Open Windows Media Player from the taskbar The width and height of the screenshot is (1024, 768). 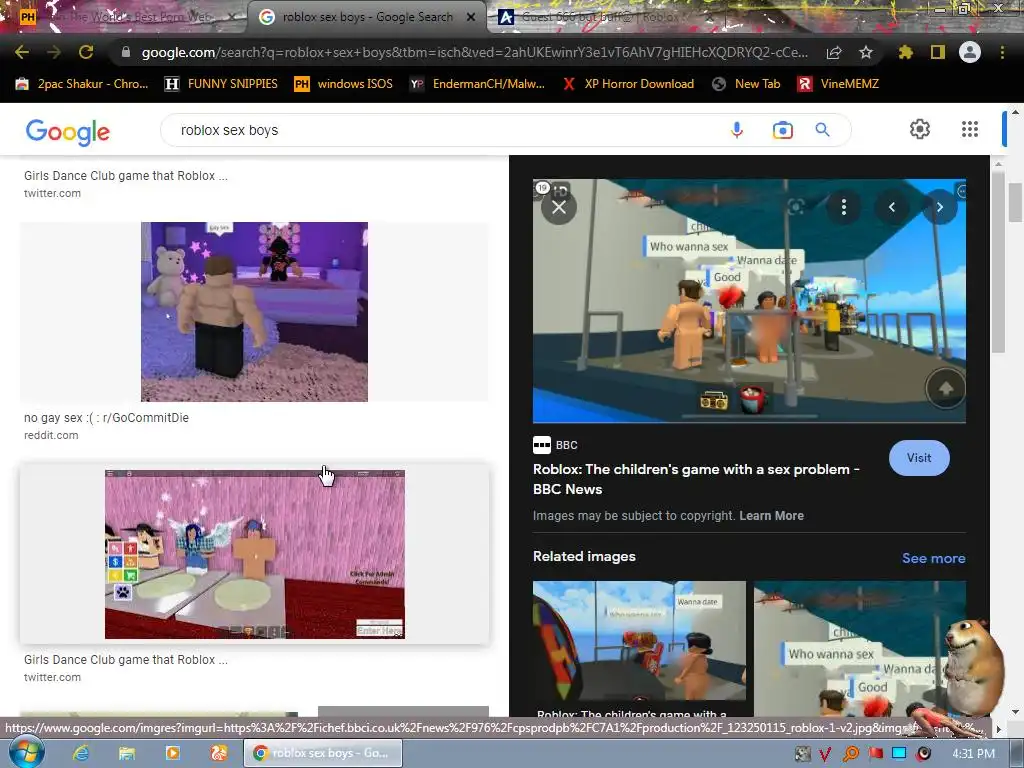tap(172, 753)
